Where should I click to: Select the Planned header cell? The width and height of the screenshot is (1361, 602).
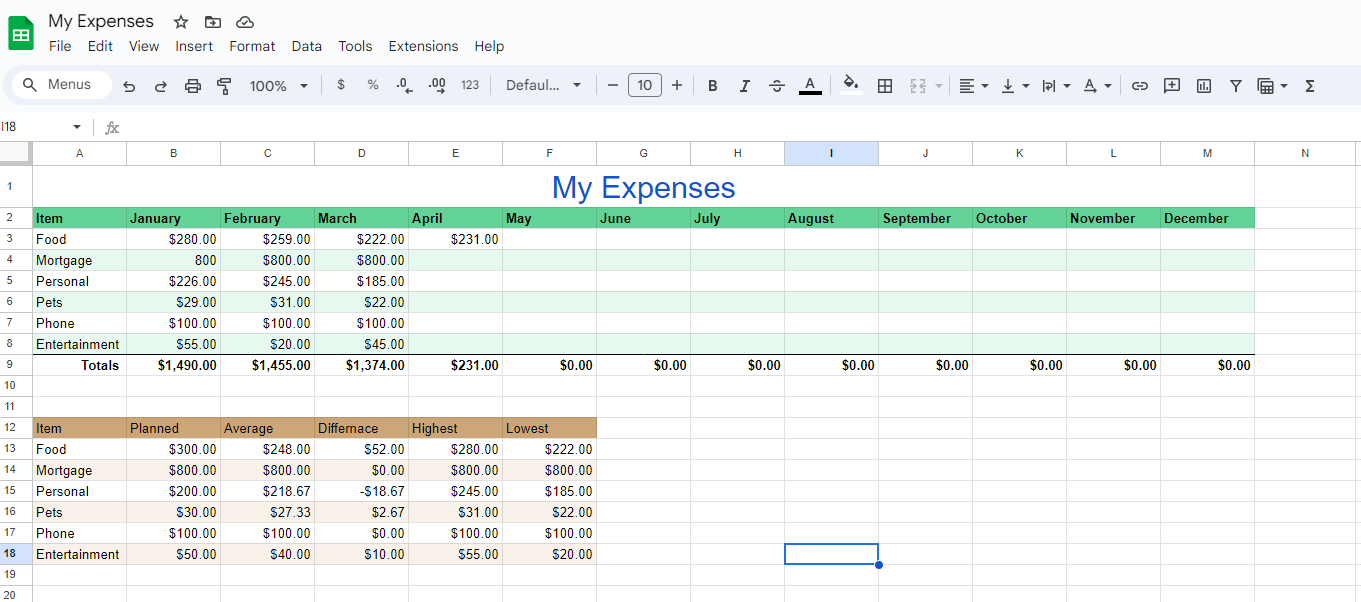click(173, 428)
